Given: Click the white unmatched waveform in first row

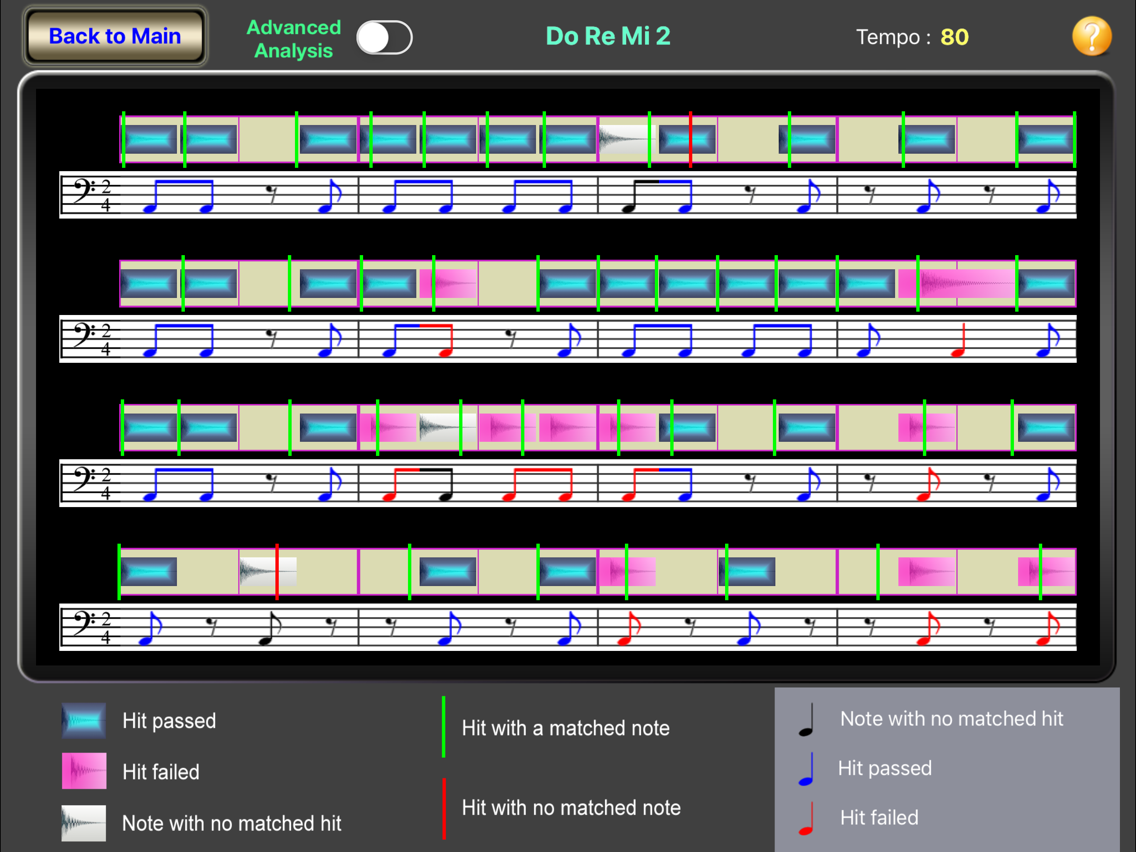Looking at the screenshot, I should (x=625, y=138).
